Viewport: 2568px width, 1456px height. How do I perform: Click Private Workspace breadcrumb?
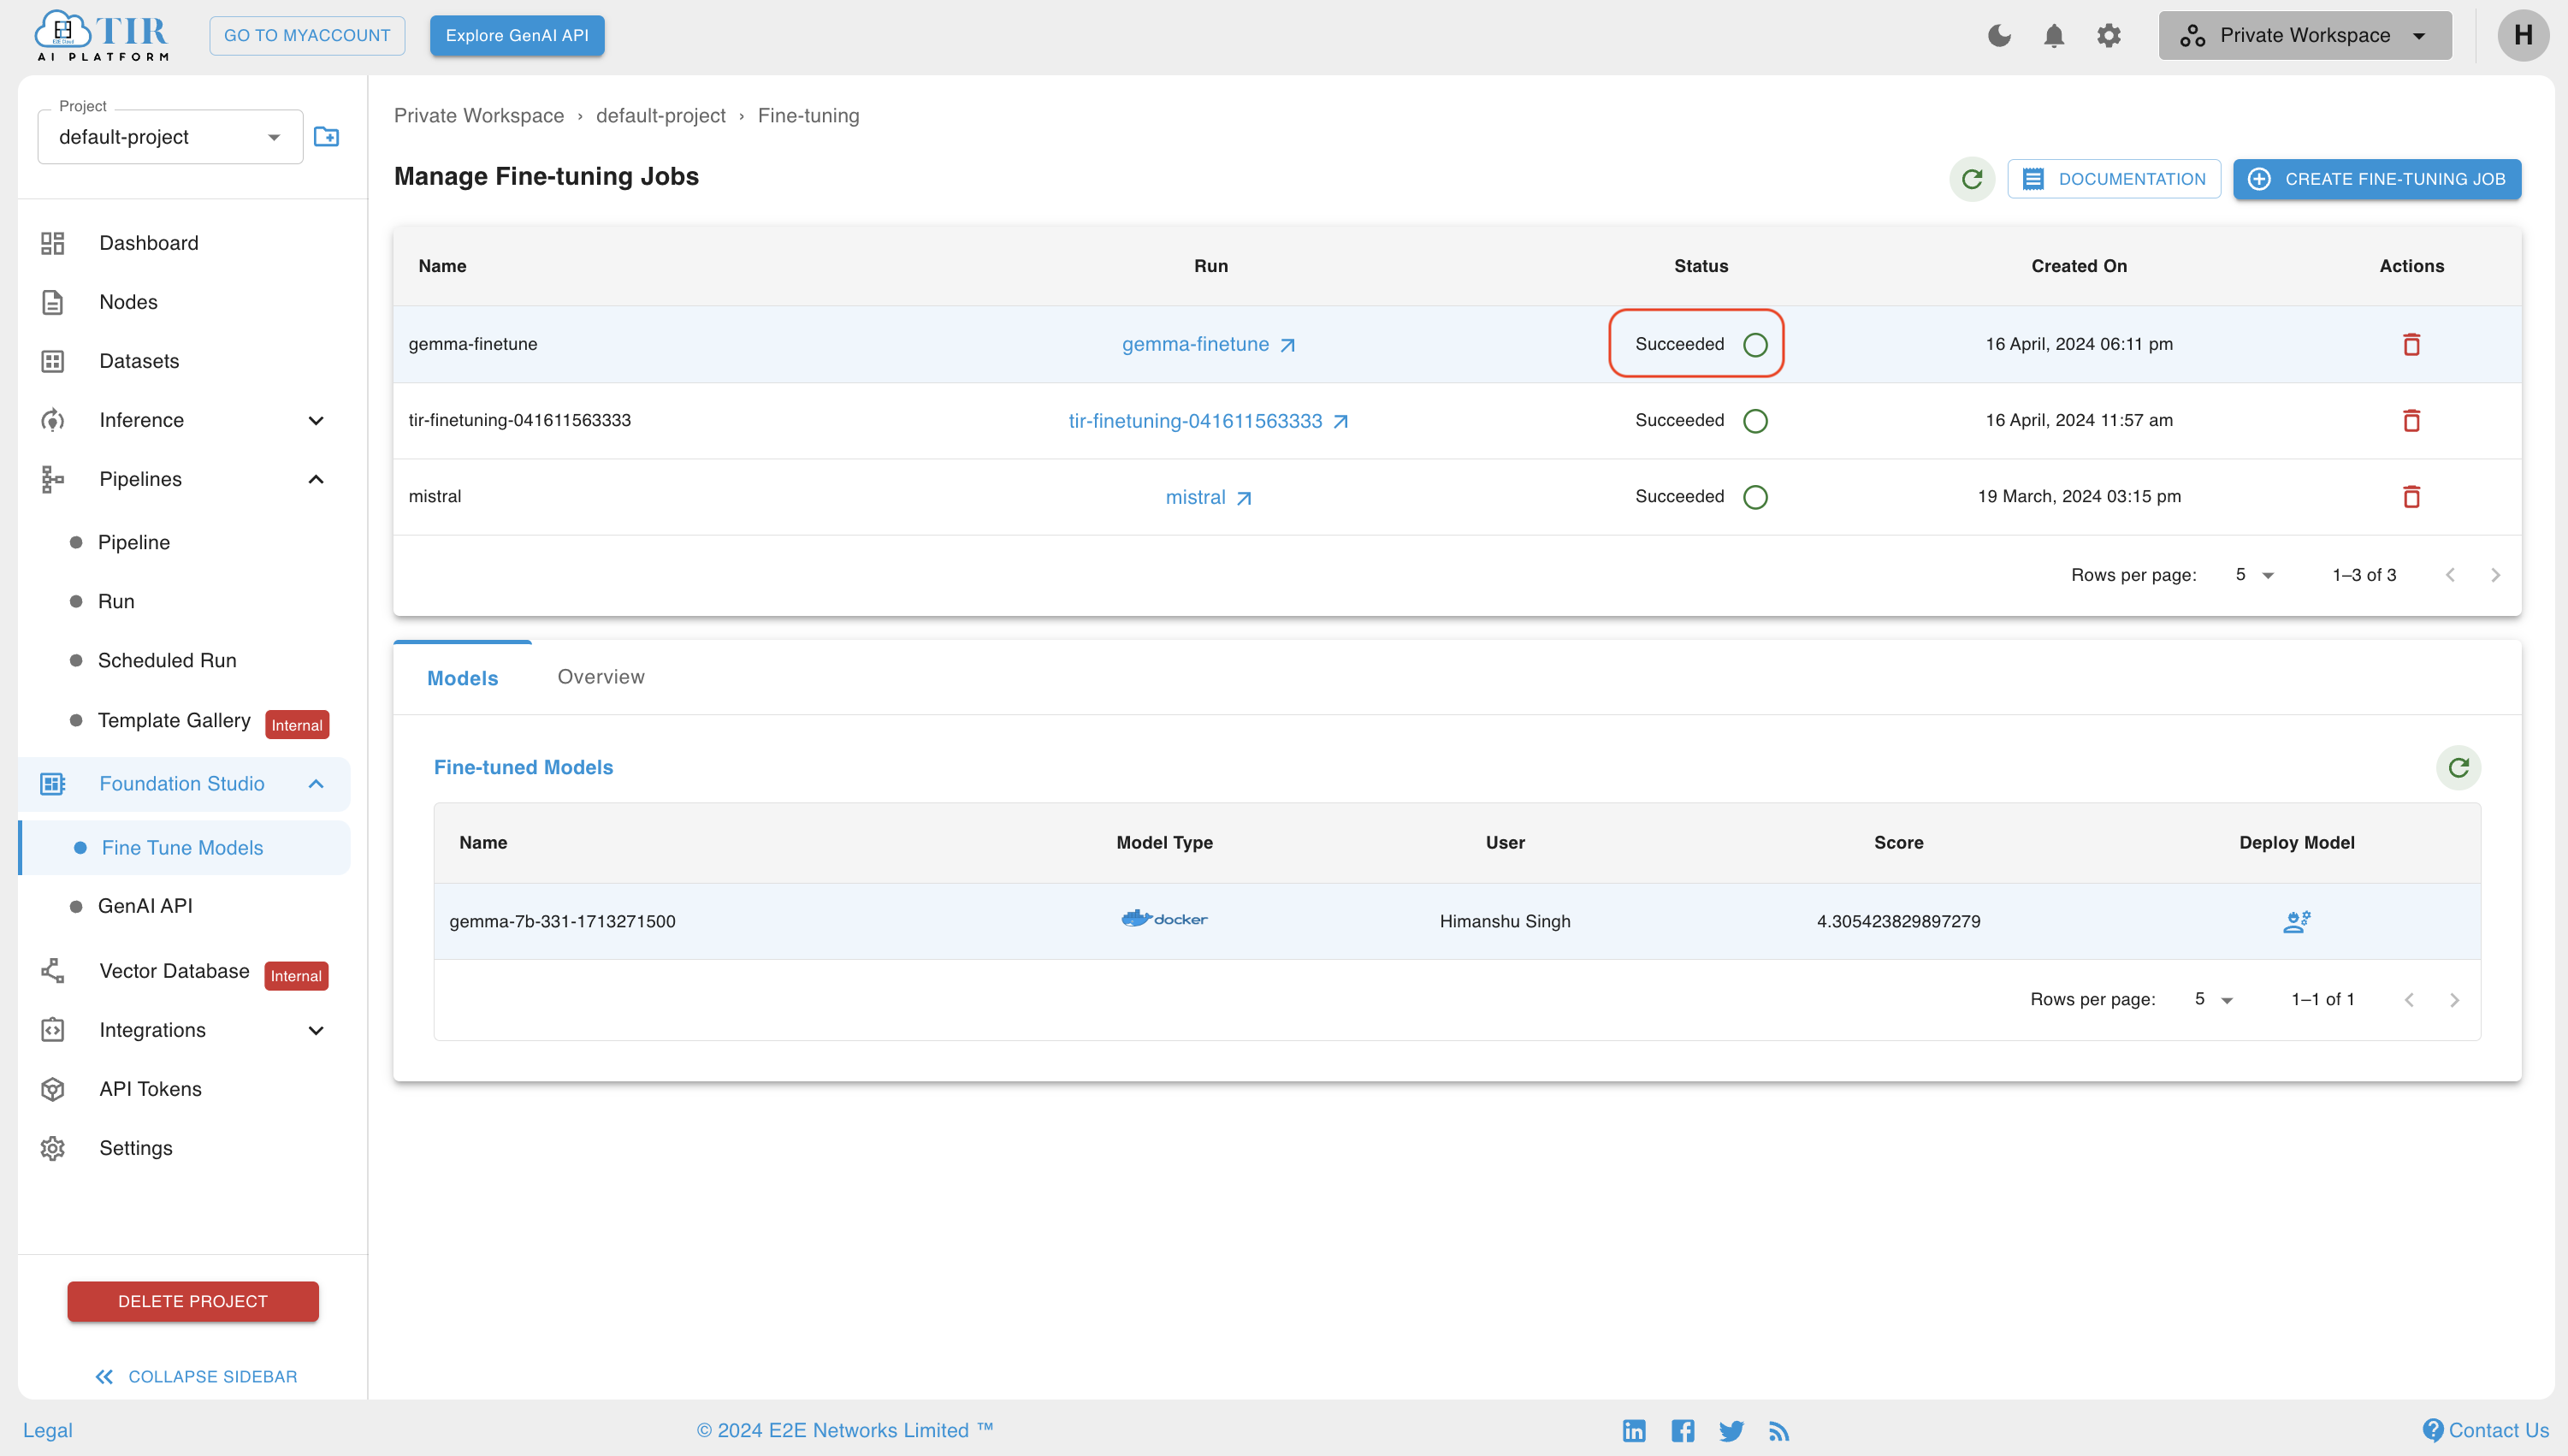[x=479, y=115]
